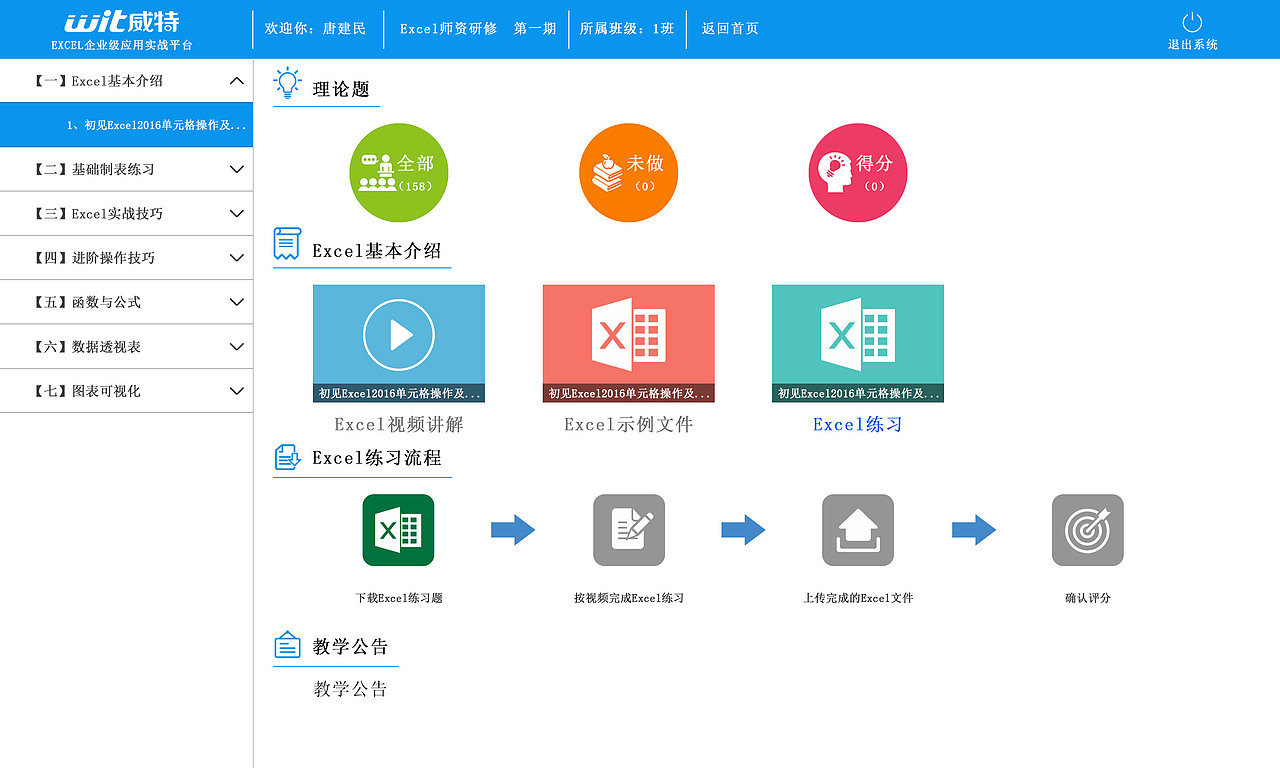This screenshot has height=768, width=1280.
Task: Click the 教学公告 announcement icon
Action: 287,645
